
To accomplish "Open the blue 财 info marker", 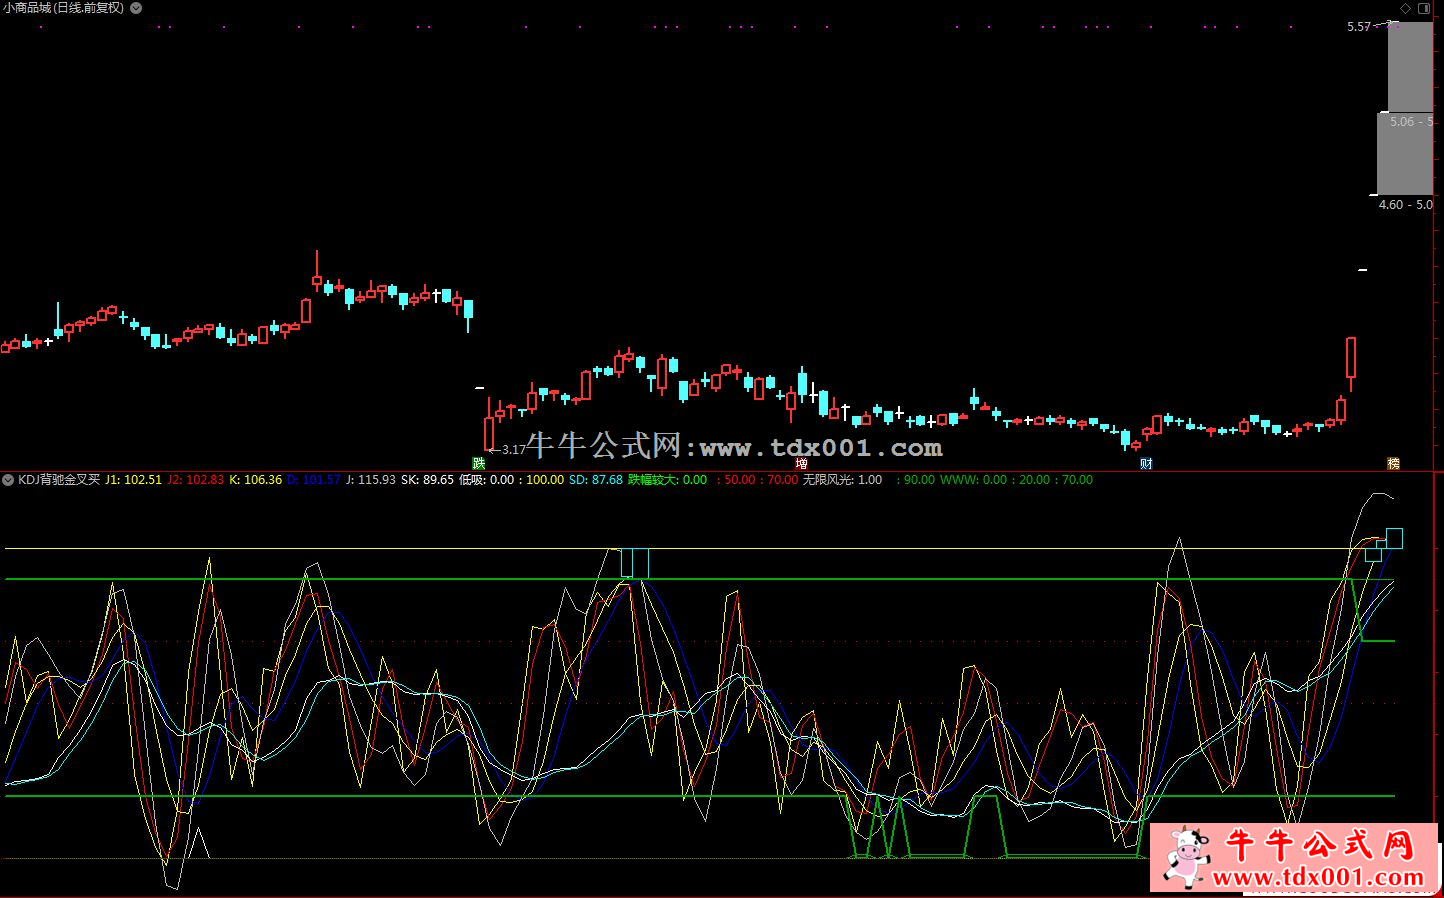I will [x=1146, y=463].
